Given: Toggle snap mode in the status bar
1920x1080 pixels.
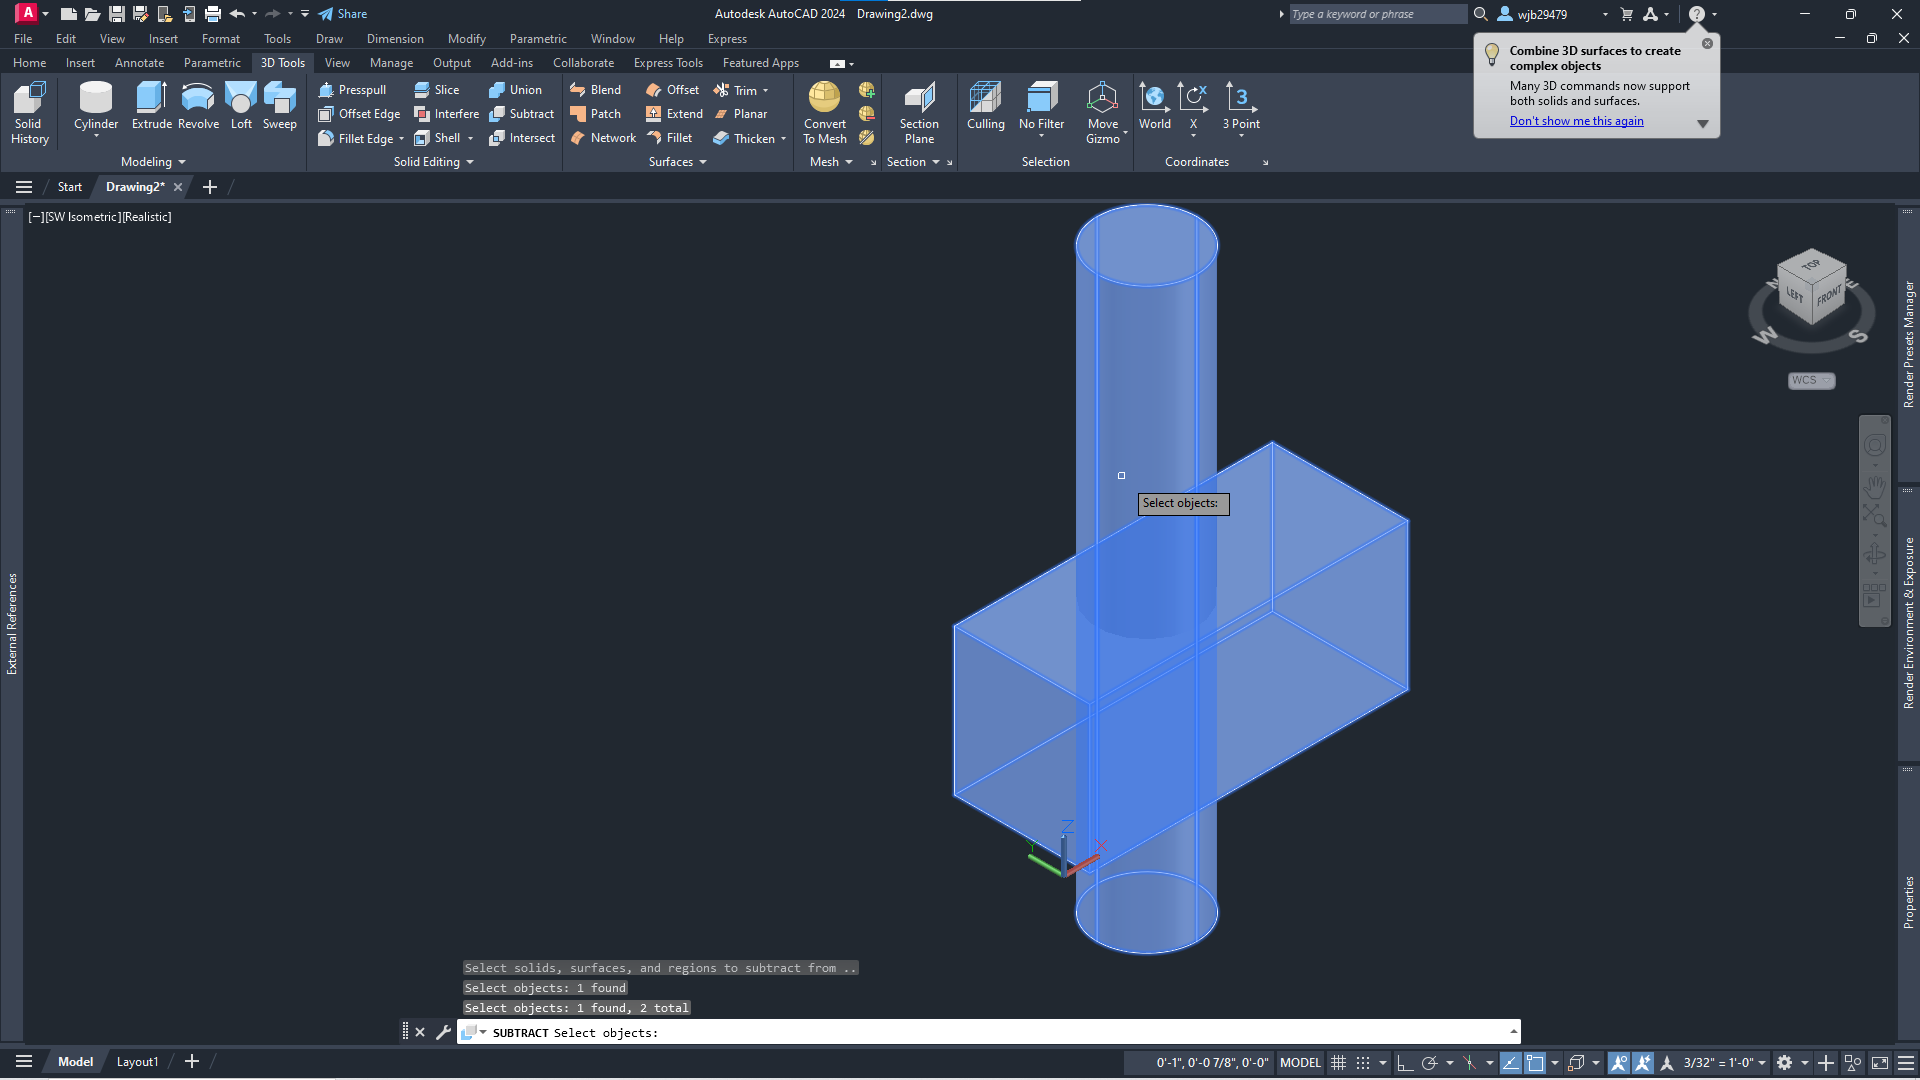Looking at the screenshot, I should point(1363,1063).
